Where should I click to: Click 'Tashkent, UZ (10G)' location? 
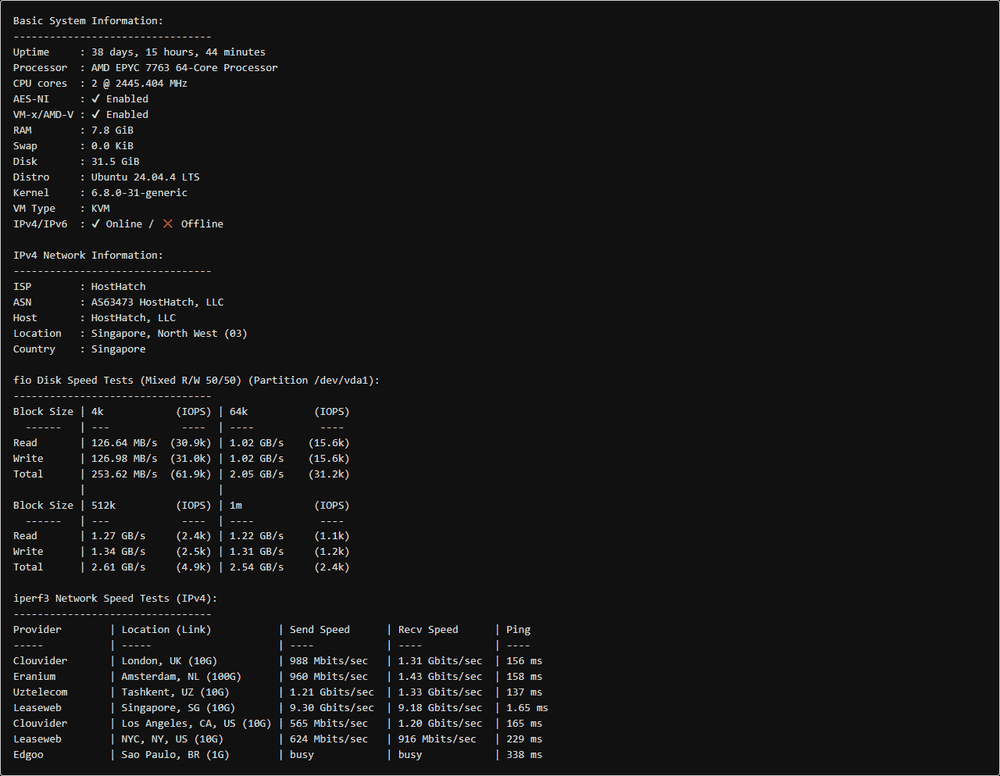coord(175,692)
